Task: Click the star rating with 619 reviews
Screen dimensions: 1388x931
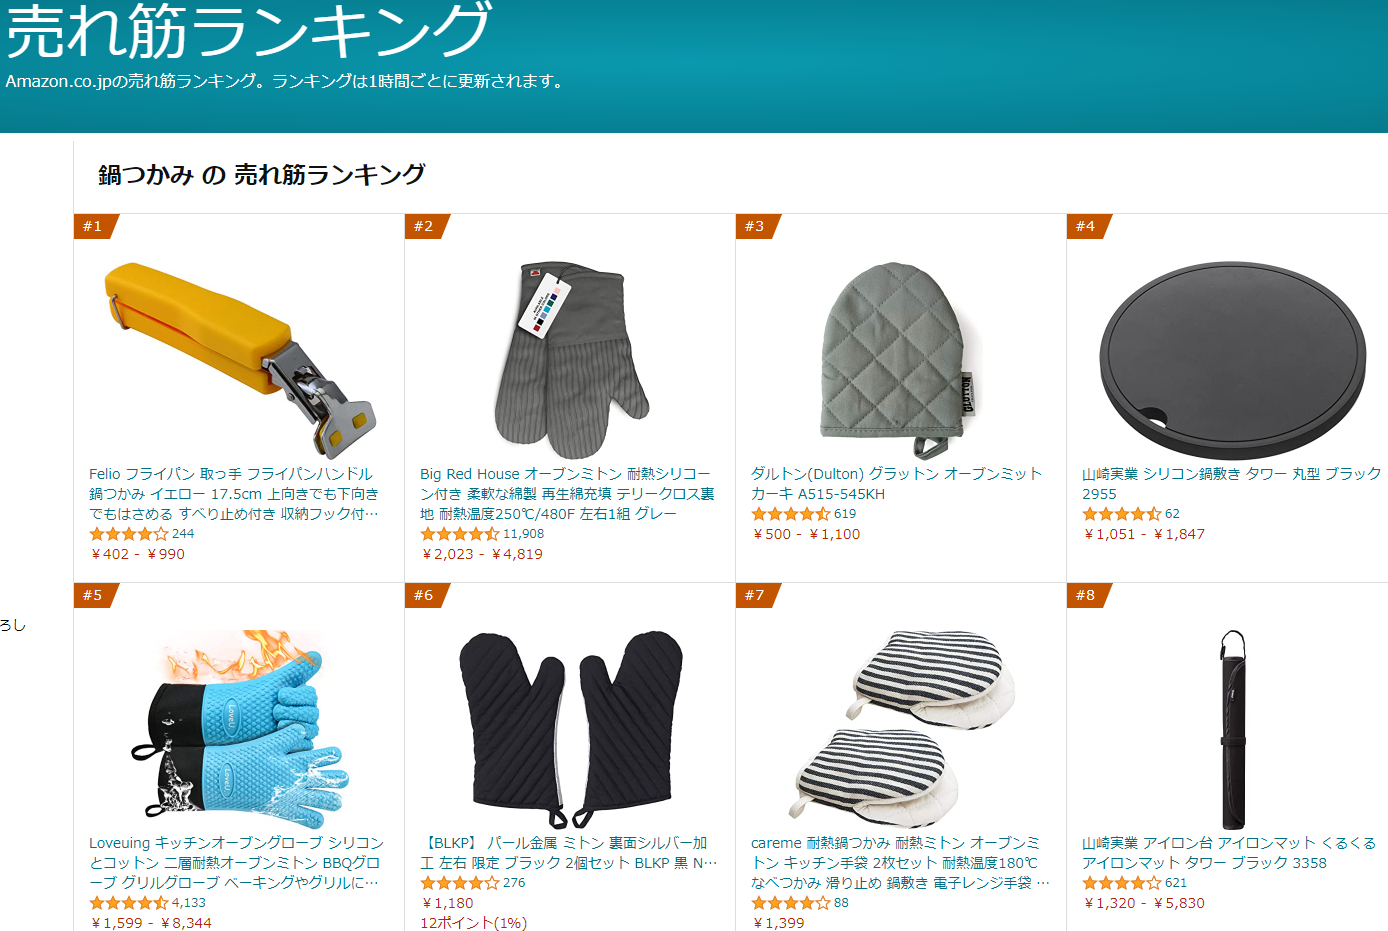Action: pos(790,514)
